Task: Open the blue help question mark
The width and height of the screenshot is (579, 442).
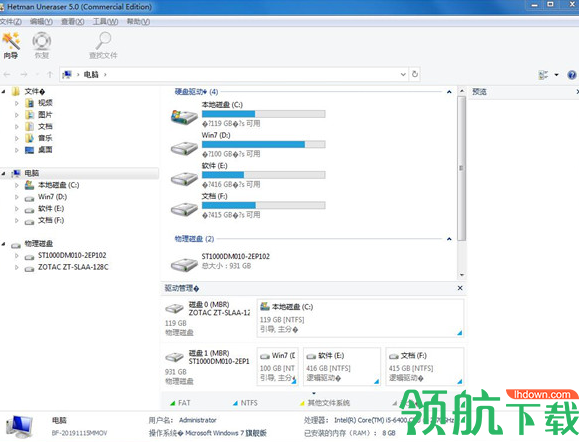Action: click(x=572, y=75)
